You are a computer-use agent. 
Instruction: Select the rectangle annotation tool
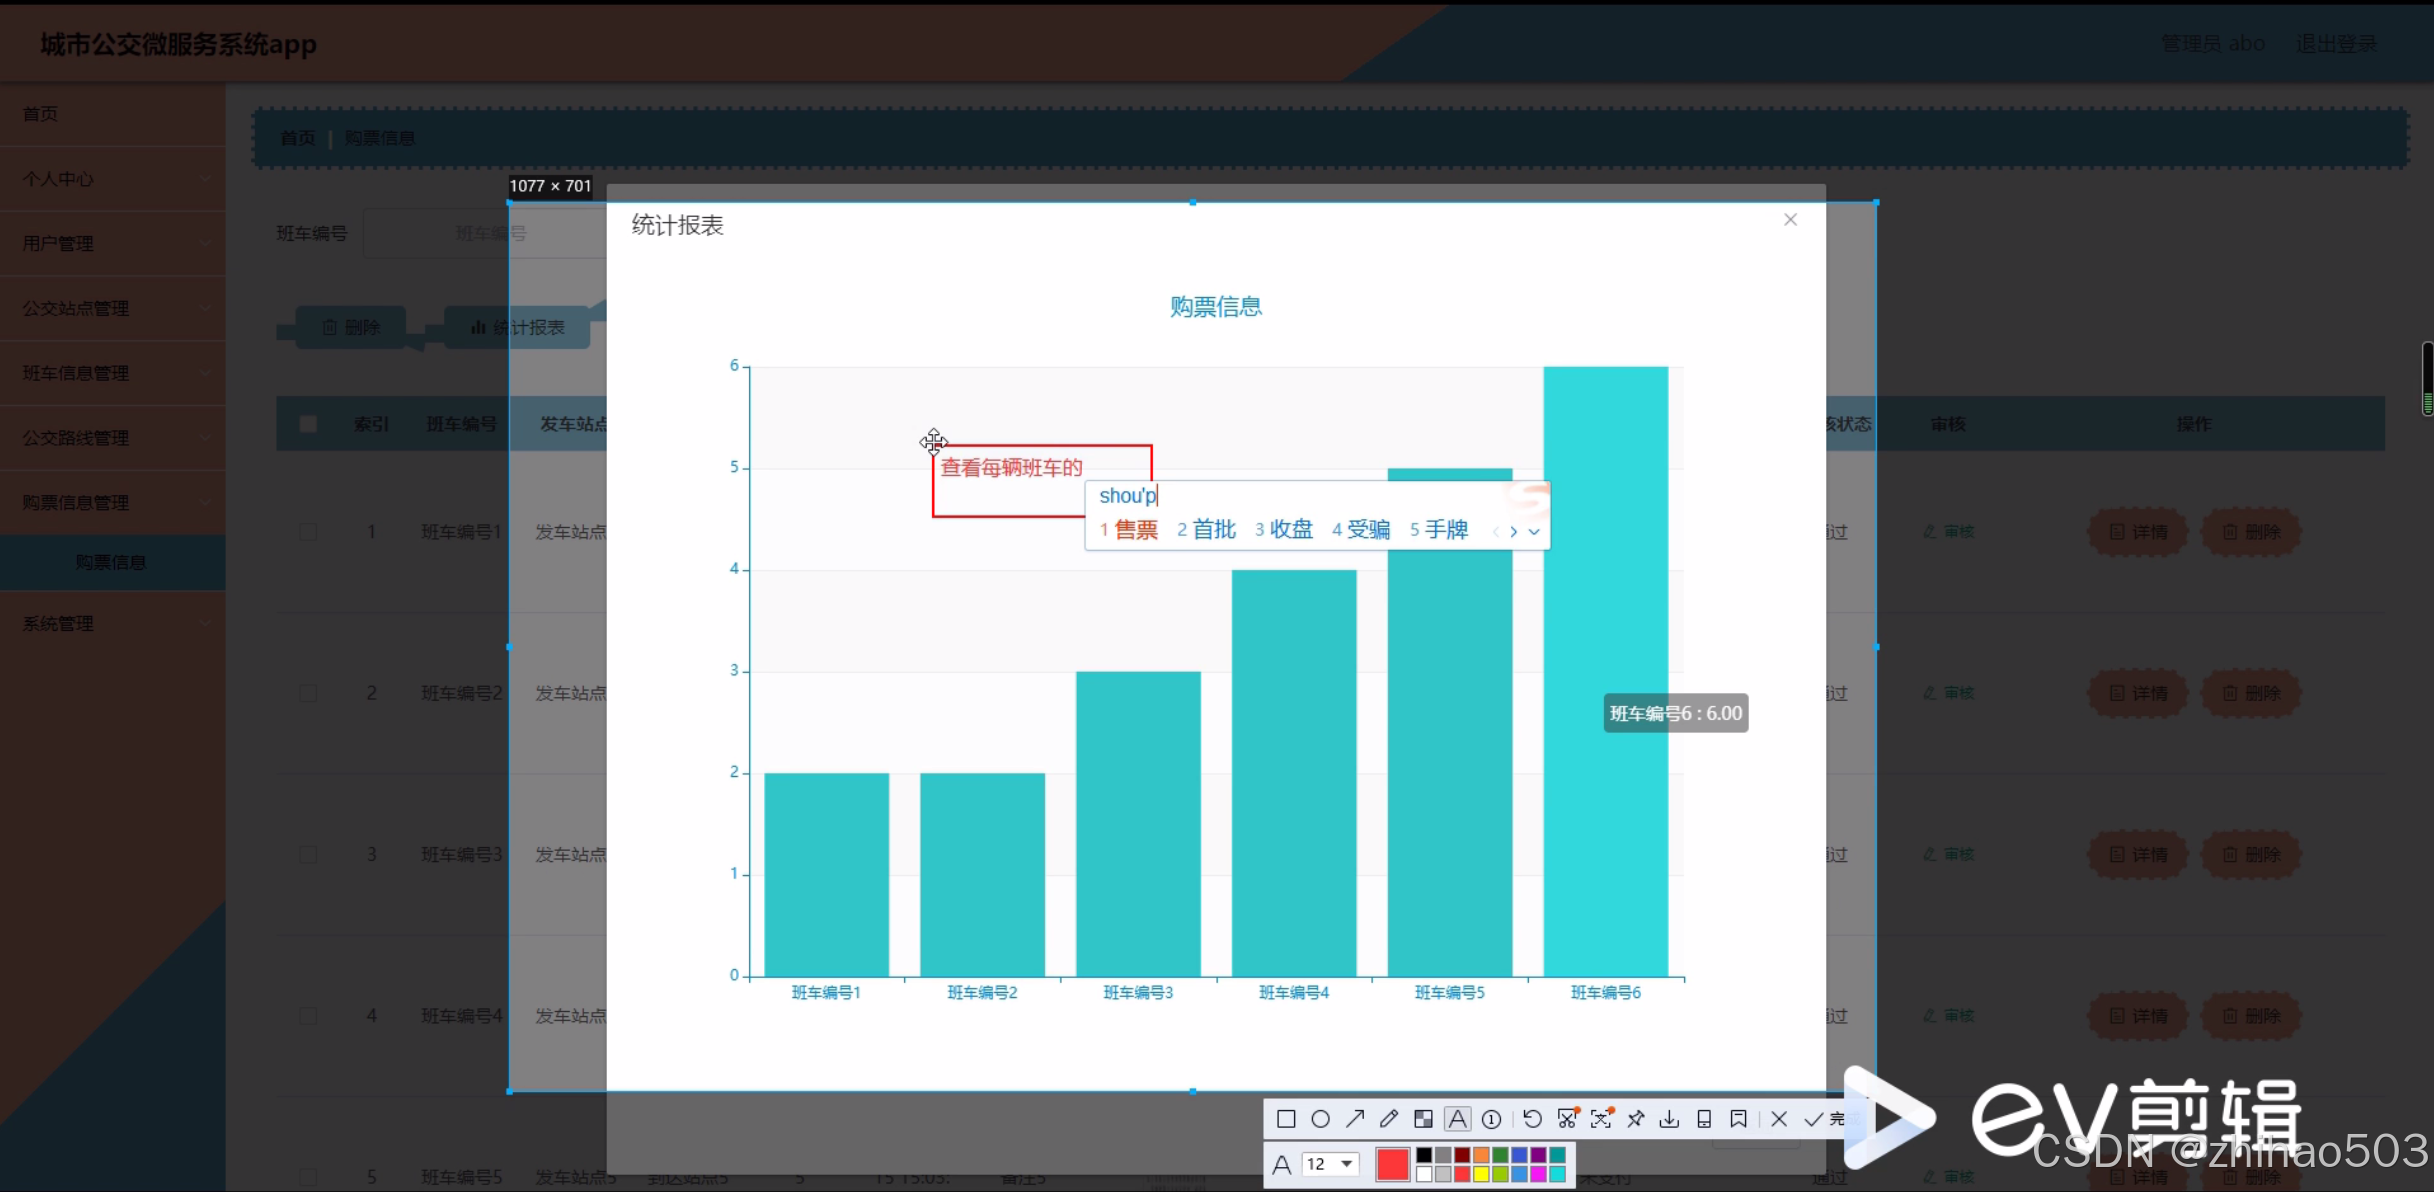pyautogui.click(x=1286, y=1119)
